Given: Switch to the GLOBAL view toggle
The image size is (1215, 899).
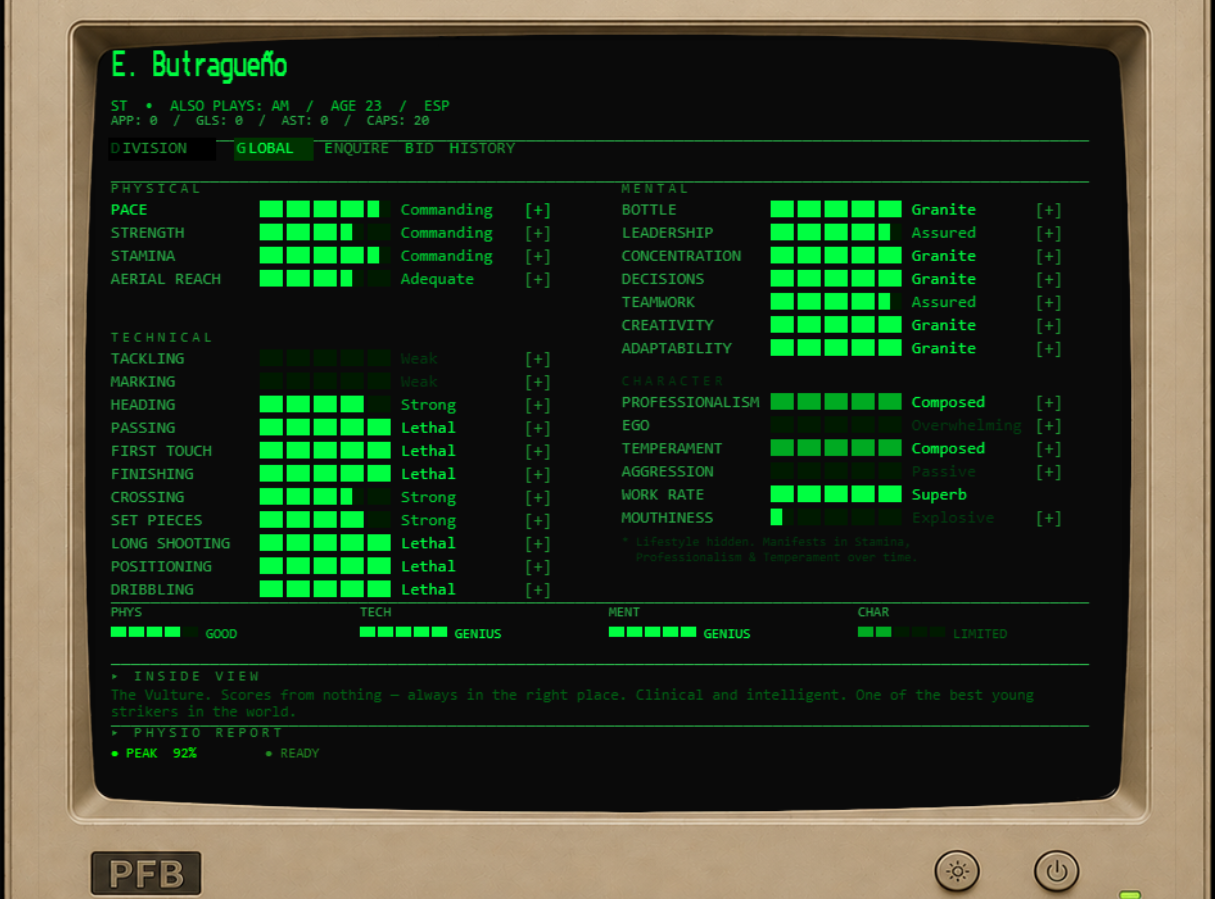Looking at the screenshot, I should [x=274, y=149].
